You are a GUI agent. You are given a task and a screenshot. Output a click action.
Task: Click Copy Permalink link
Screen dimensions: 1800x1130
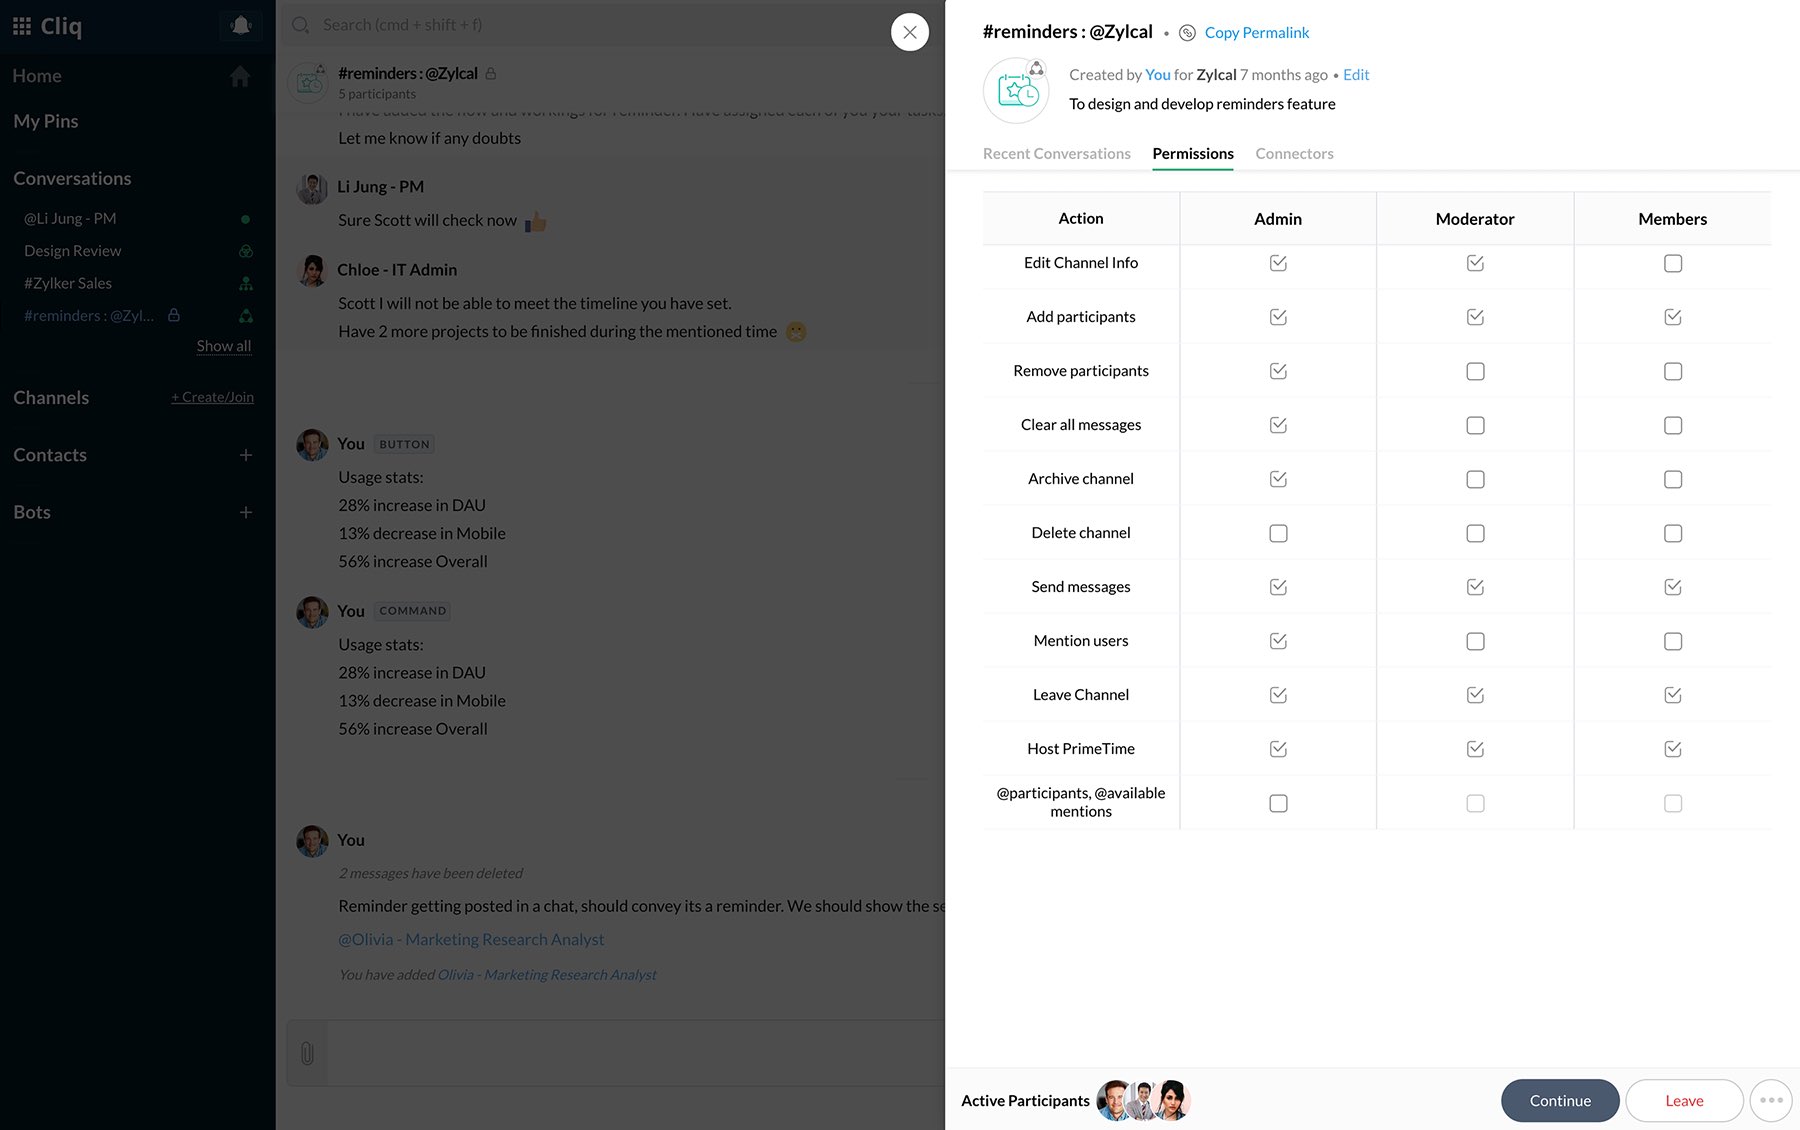(x=1256, y=33)
